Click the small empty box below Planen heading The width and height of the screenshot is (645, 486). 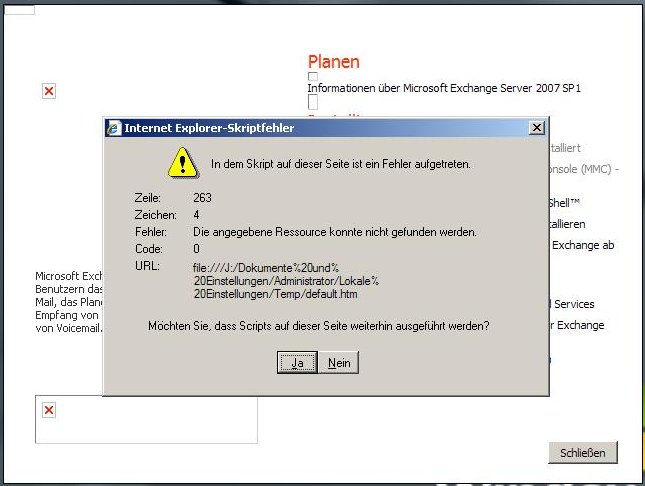click(313, 77)
